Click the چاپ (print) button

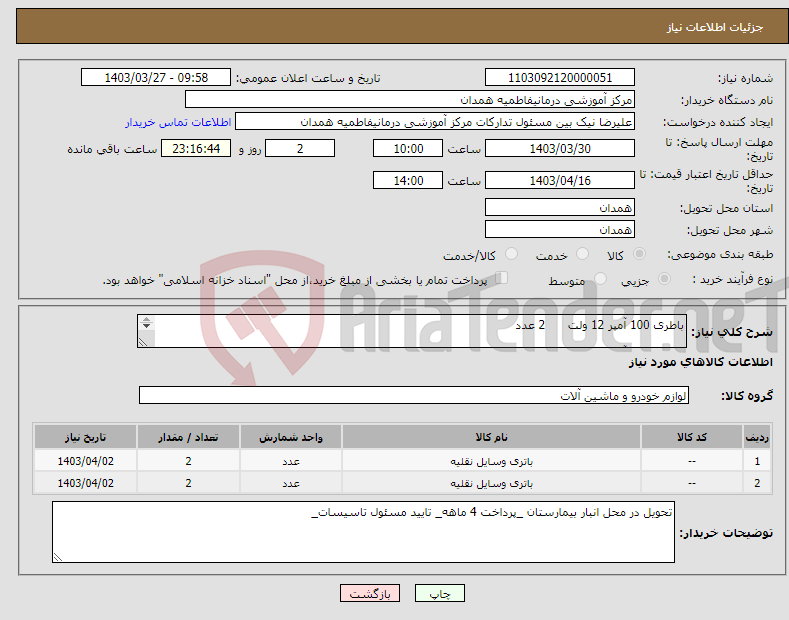click(439, 593)
